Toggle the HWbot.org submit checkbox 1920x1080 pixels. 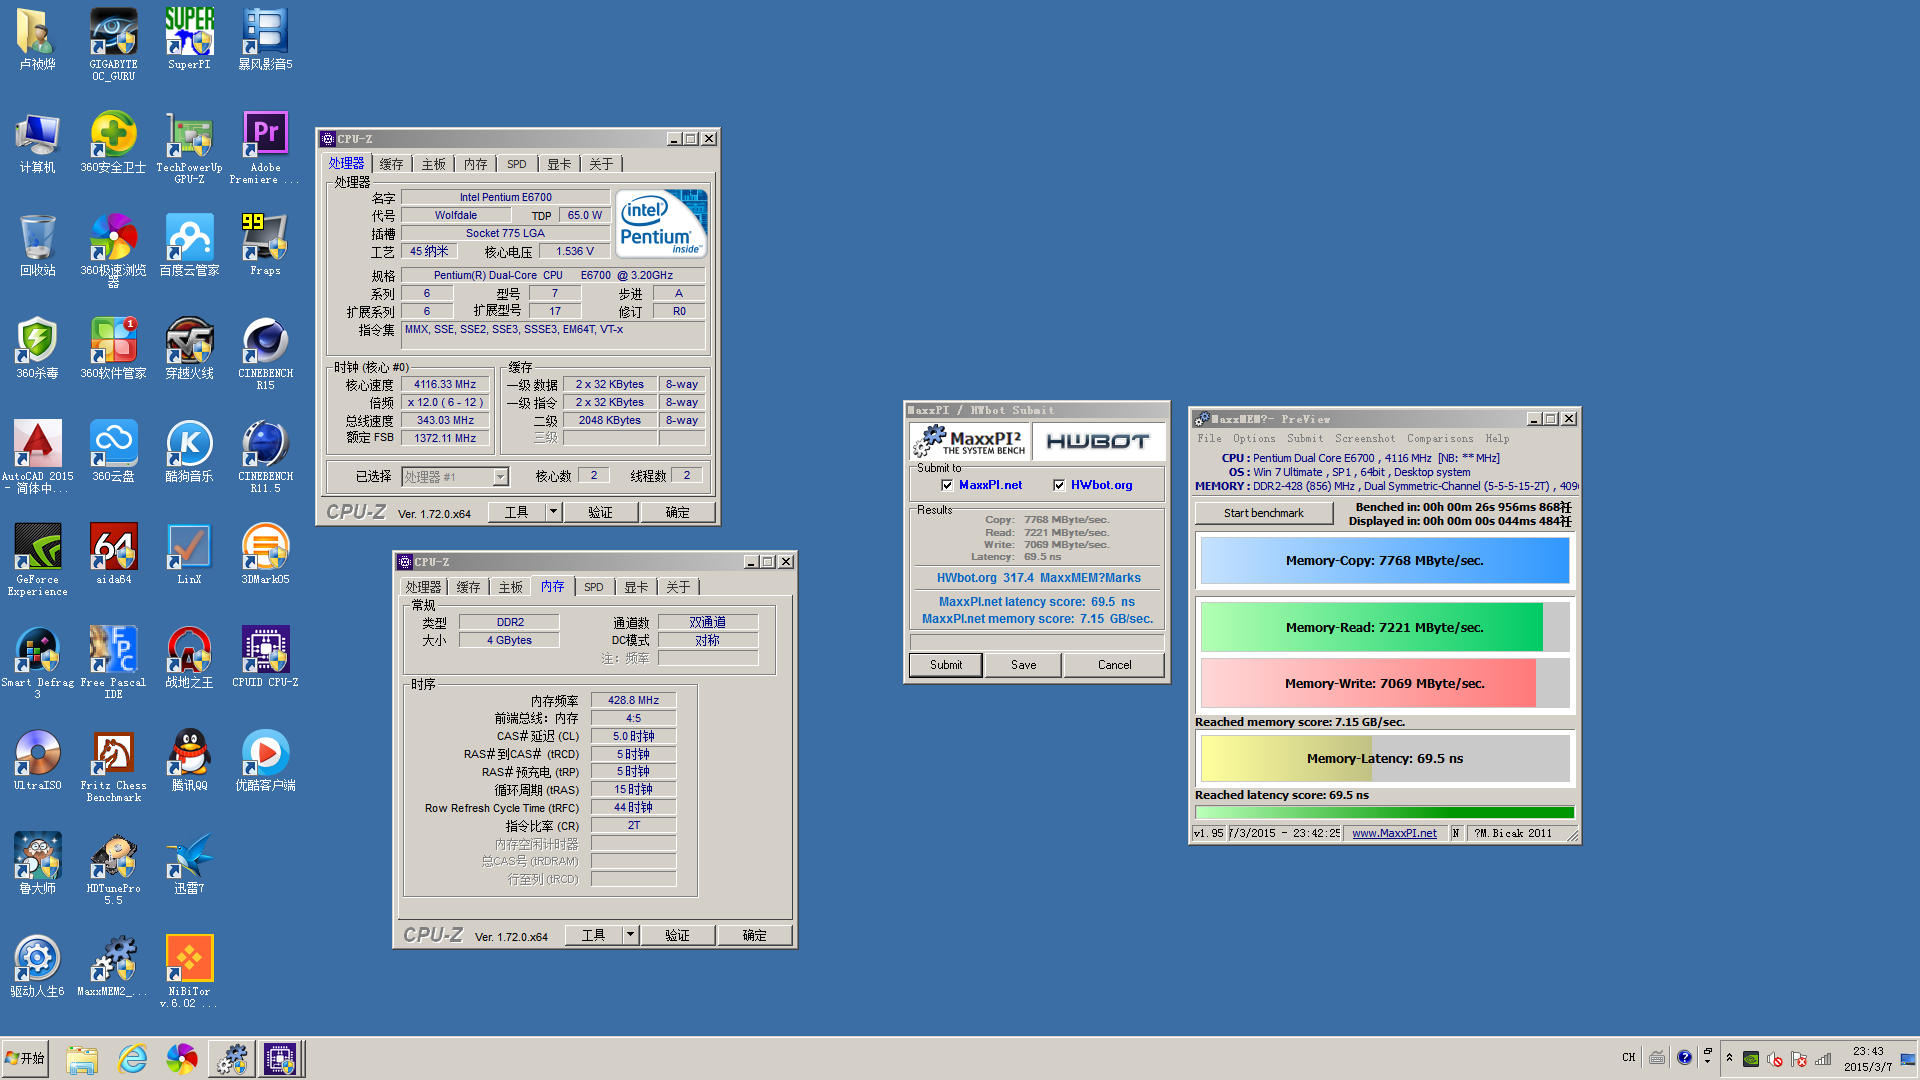pyautogui.click(x=1059, y=485)
